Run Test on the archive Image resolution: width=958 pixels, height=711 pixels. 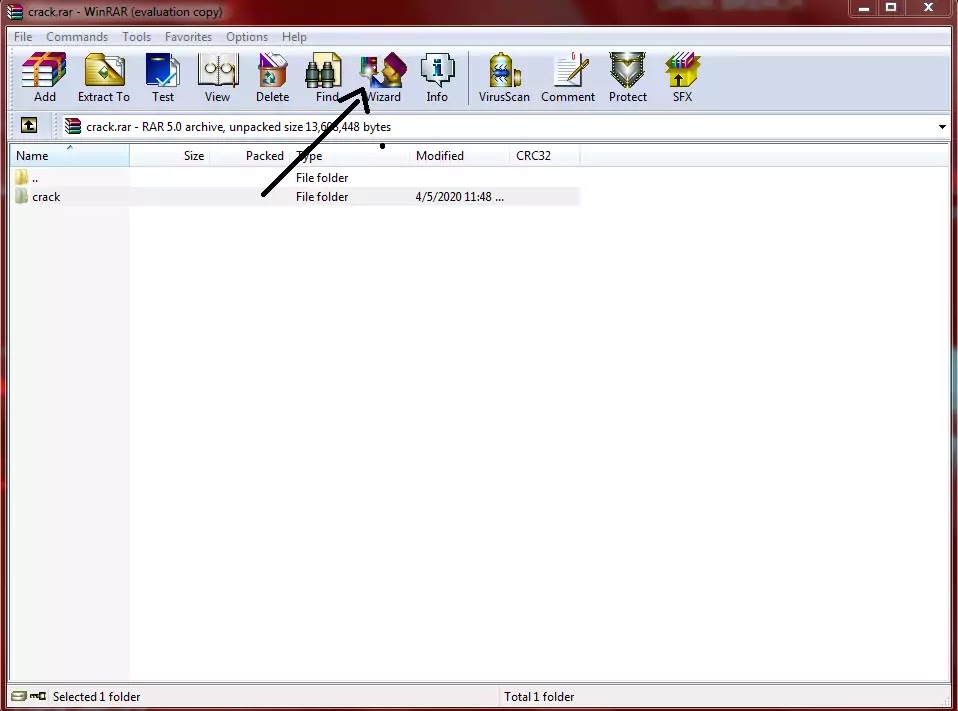[163, 77]
